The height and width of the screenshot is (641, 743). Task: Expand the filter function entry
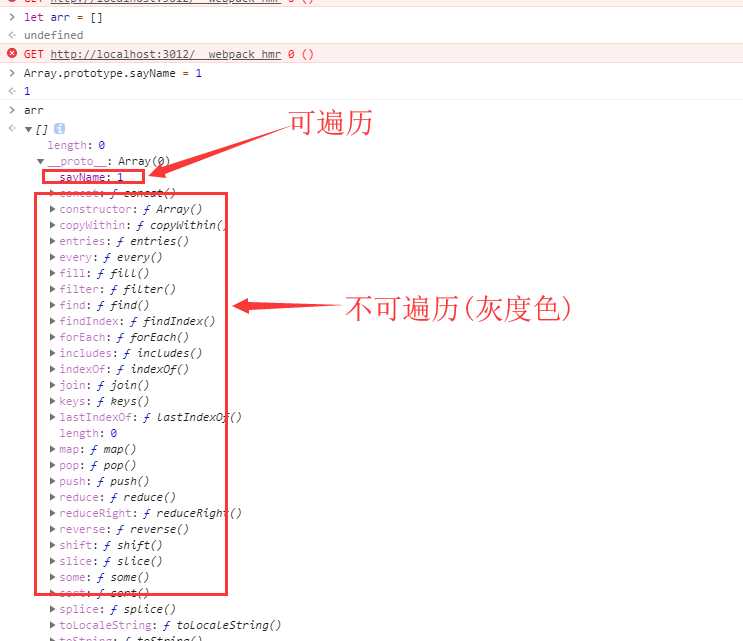tap(53, 289)
